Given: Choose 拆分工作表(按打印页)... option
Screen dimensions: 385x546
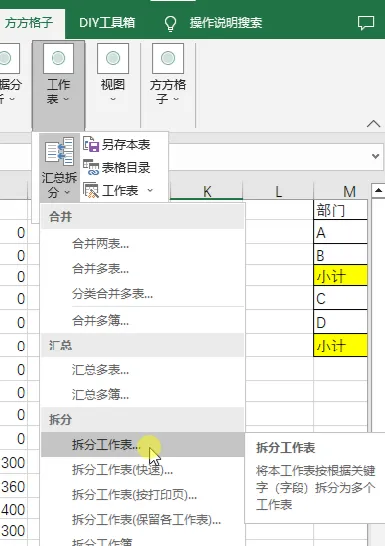Looking at the screenshot, I should pos(143,495).
